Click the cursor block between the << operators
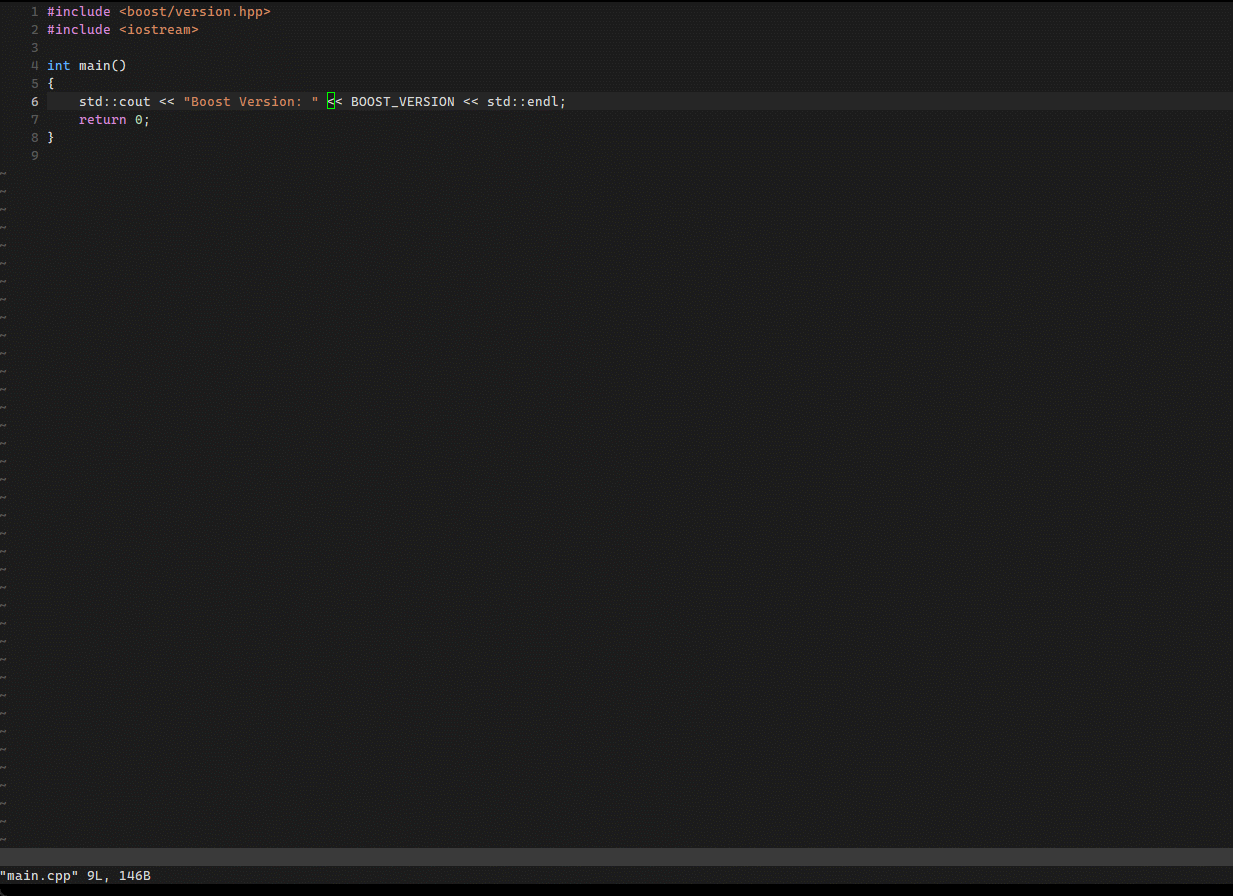1233x896 pixels. [330, 101]
